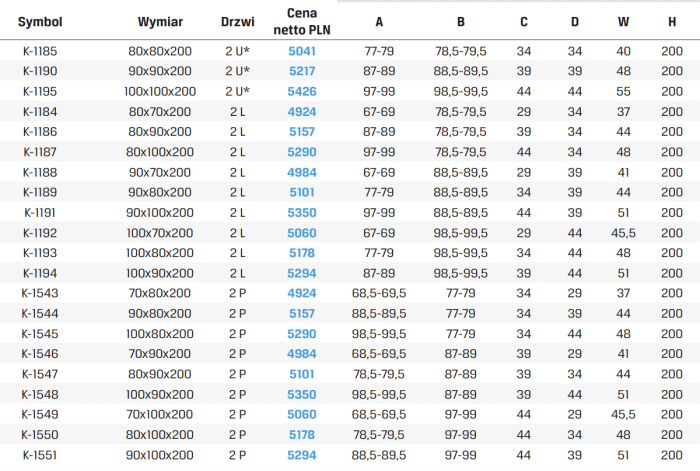
Task: Select 68,5-69,5 A value for K-1546
Action: (379, 354)
